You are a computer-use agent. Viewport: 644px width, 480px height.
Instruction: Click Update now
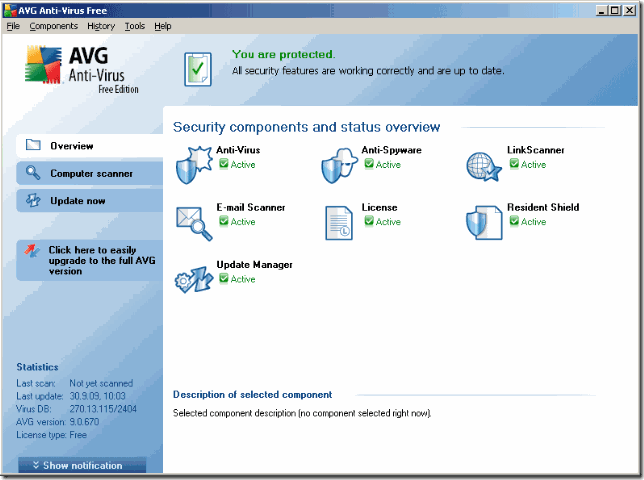pos(90,201)
